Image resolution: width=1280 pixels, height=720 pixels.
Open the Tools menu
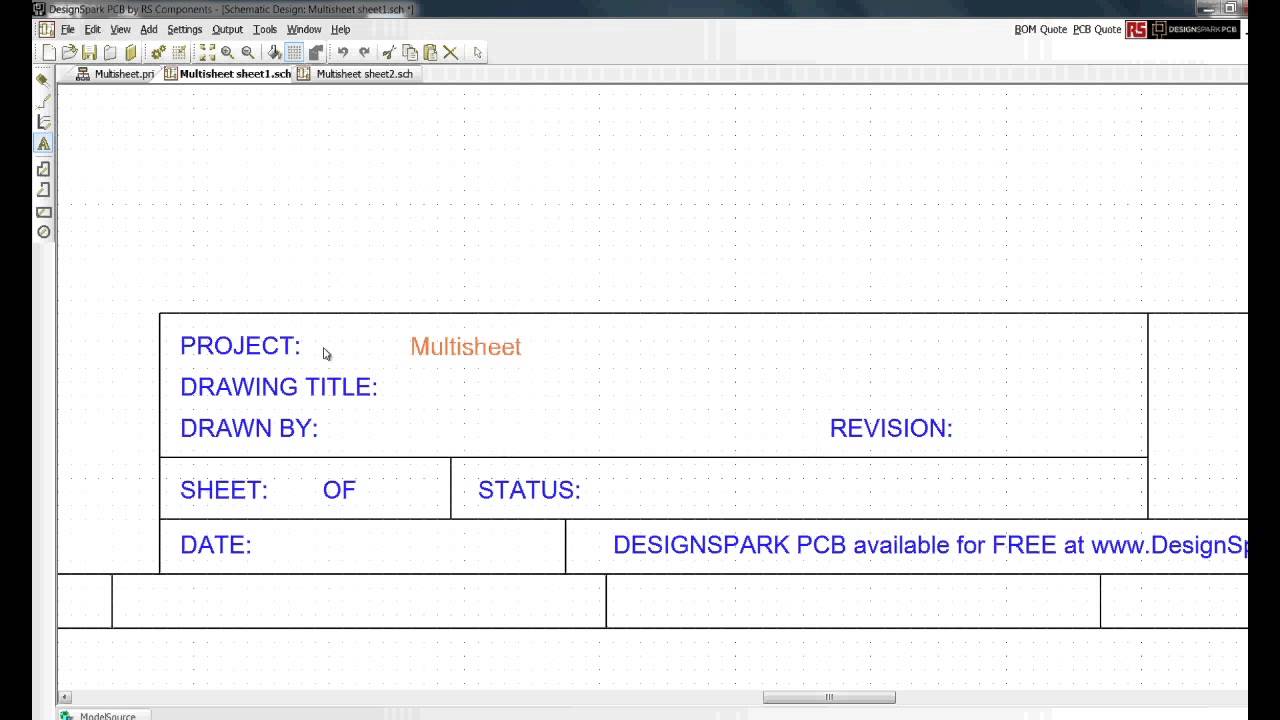click(264, 30)
